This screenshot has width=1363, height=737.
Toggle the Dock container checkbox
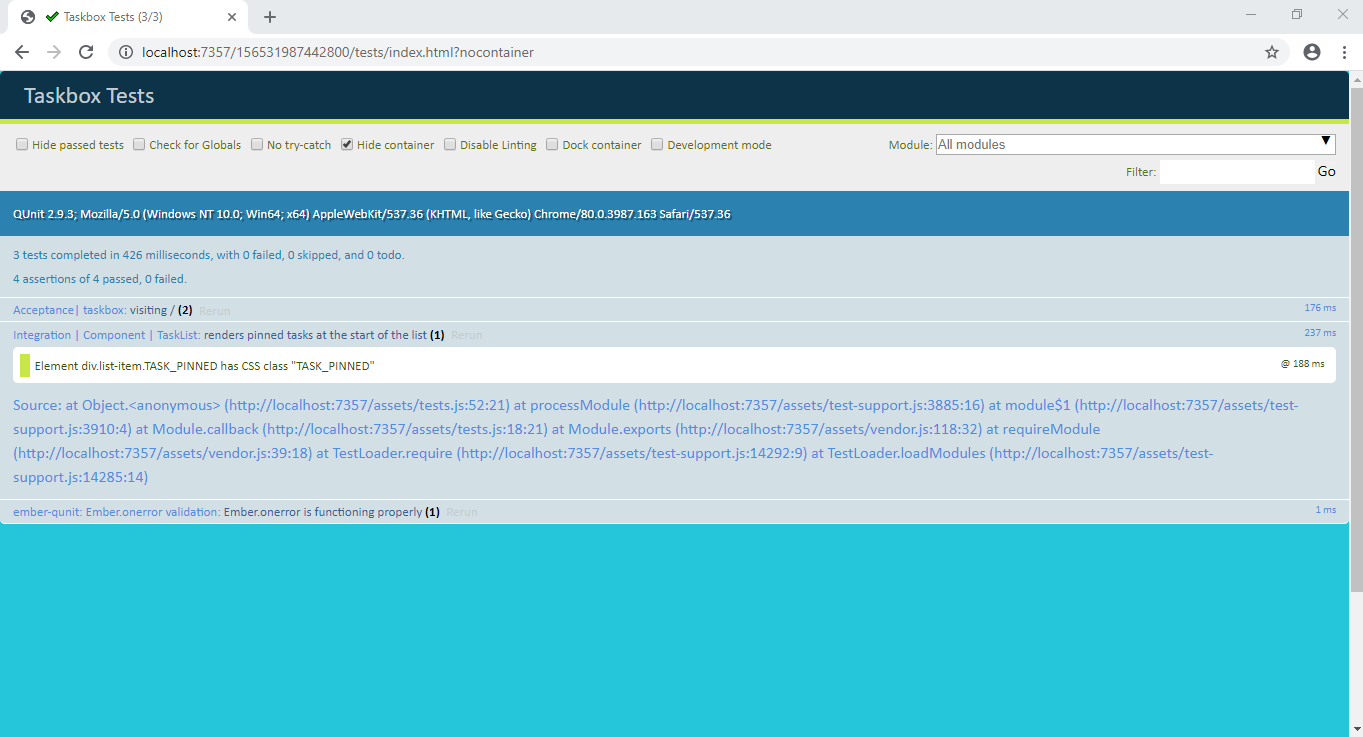(552, 144)
